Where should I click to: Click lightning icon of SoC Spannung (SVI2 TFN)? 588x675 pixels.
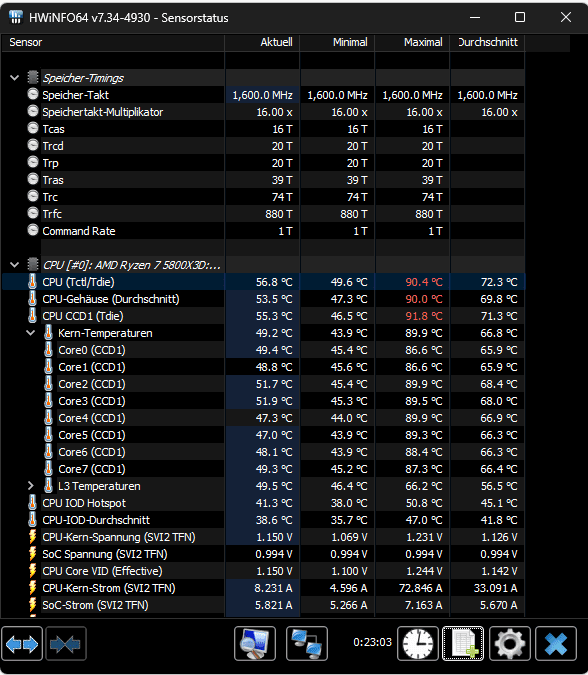click(x=32, y=554)
